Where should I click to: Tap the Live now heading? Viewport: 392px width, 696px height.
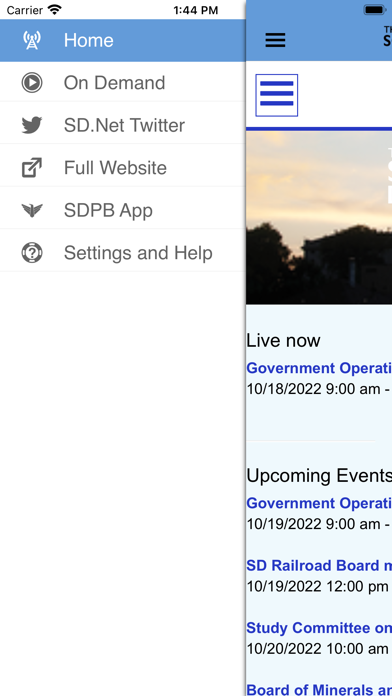click(283, 341)
